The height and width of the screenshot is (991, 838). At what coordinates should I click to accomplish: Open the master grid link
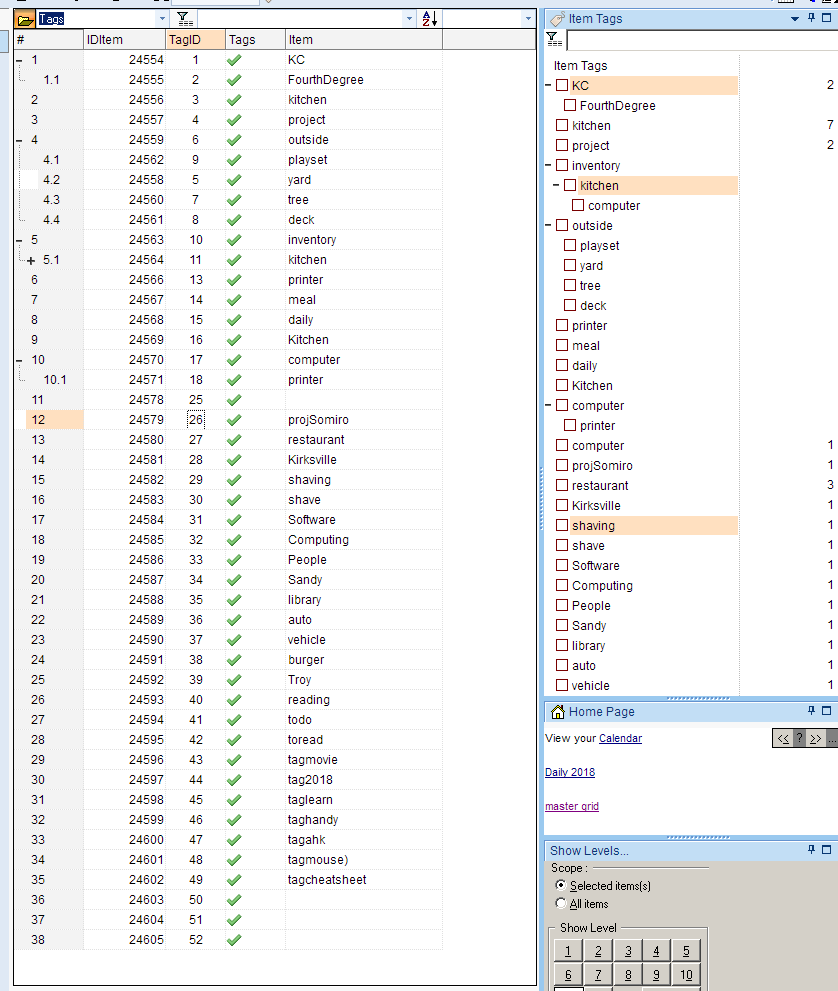point(571,806)
